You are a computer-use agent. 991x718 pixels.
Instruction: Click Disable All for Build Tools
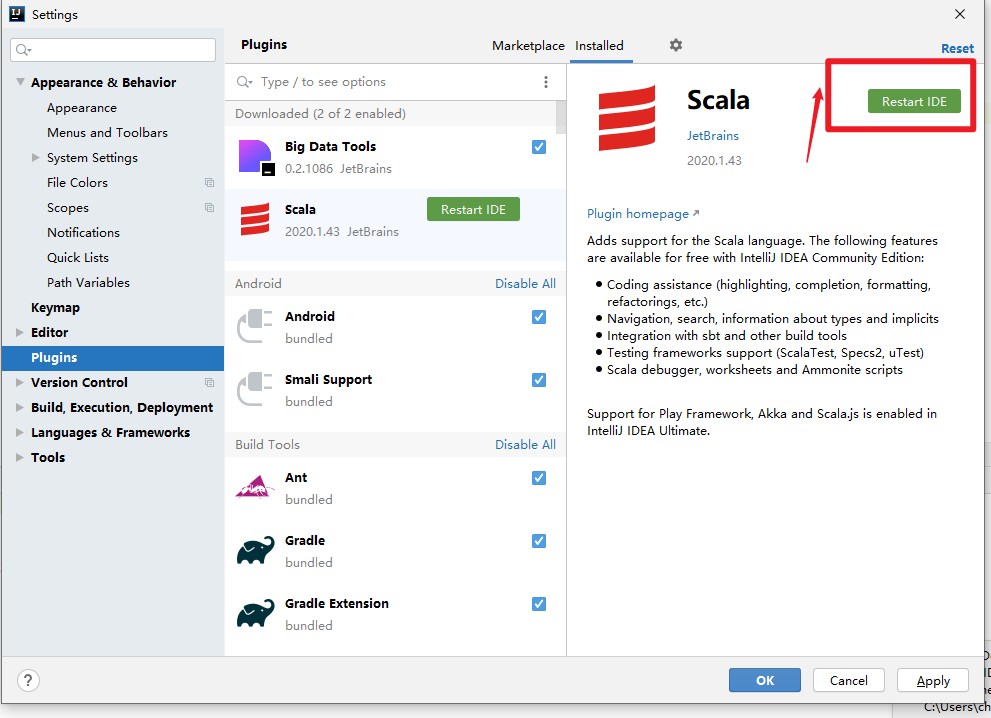point(525,445)
